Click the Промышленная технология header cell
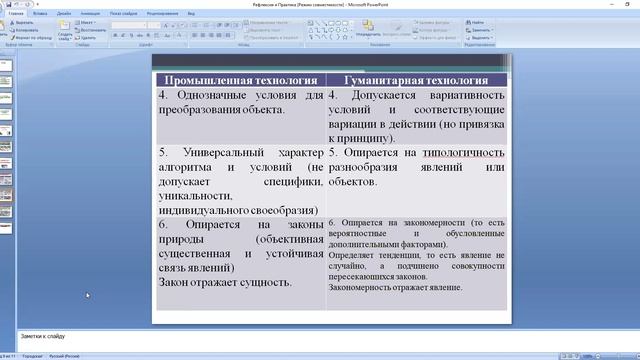This screenshot has height=360, width=640. pos(241,80)
